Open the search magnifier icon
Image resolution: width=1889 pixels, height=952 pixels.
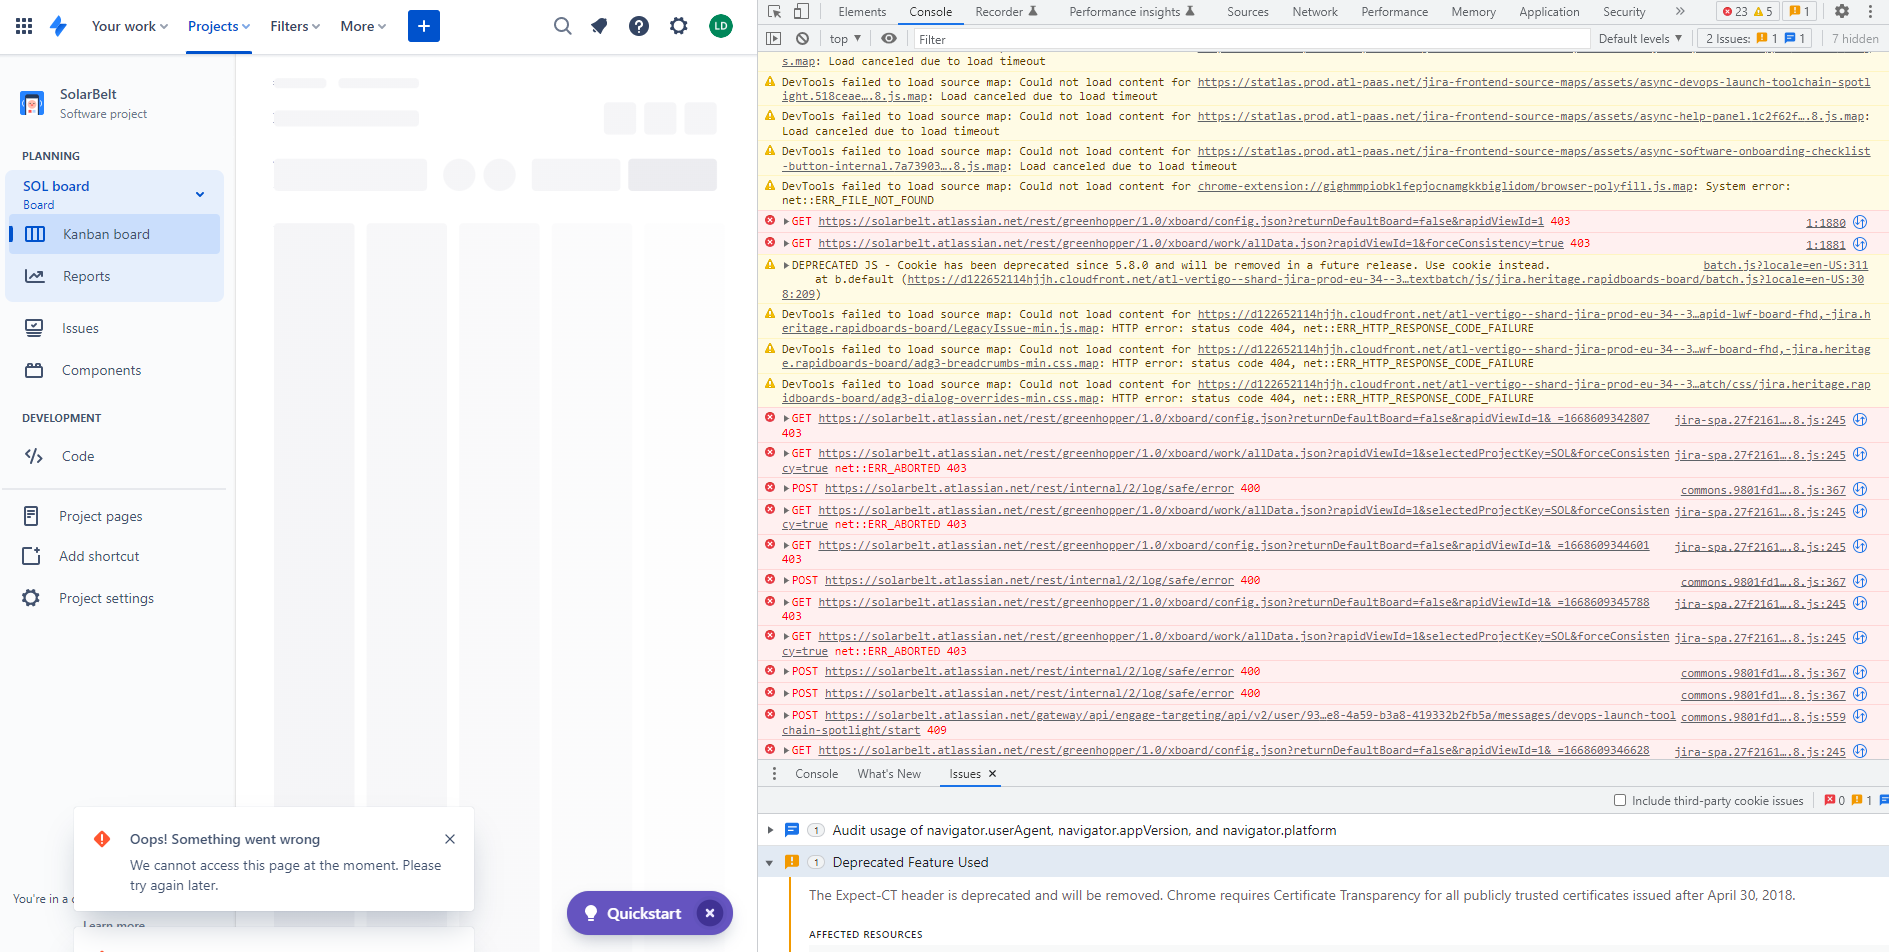[x=563, y=26]
